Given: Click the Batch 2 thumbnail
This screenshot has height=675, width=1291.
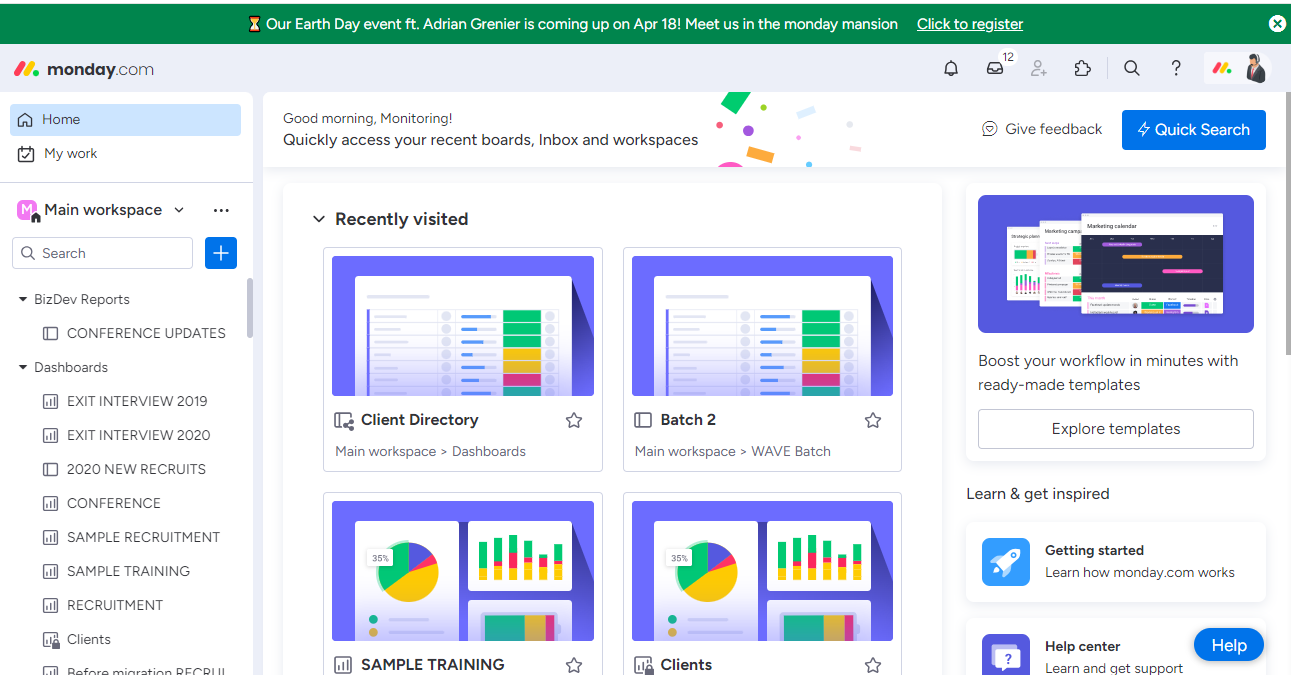Looking at the screenshot, I should pyautogui.click(x=762, y=326).
